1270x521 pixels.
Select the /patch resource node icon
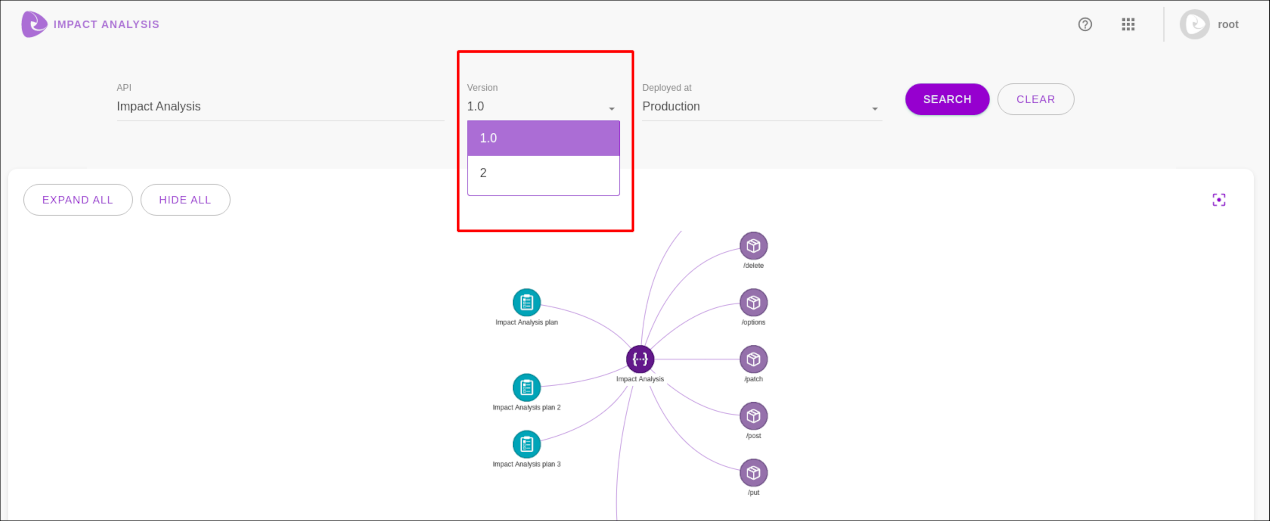753,359
